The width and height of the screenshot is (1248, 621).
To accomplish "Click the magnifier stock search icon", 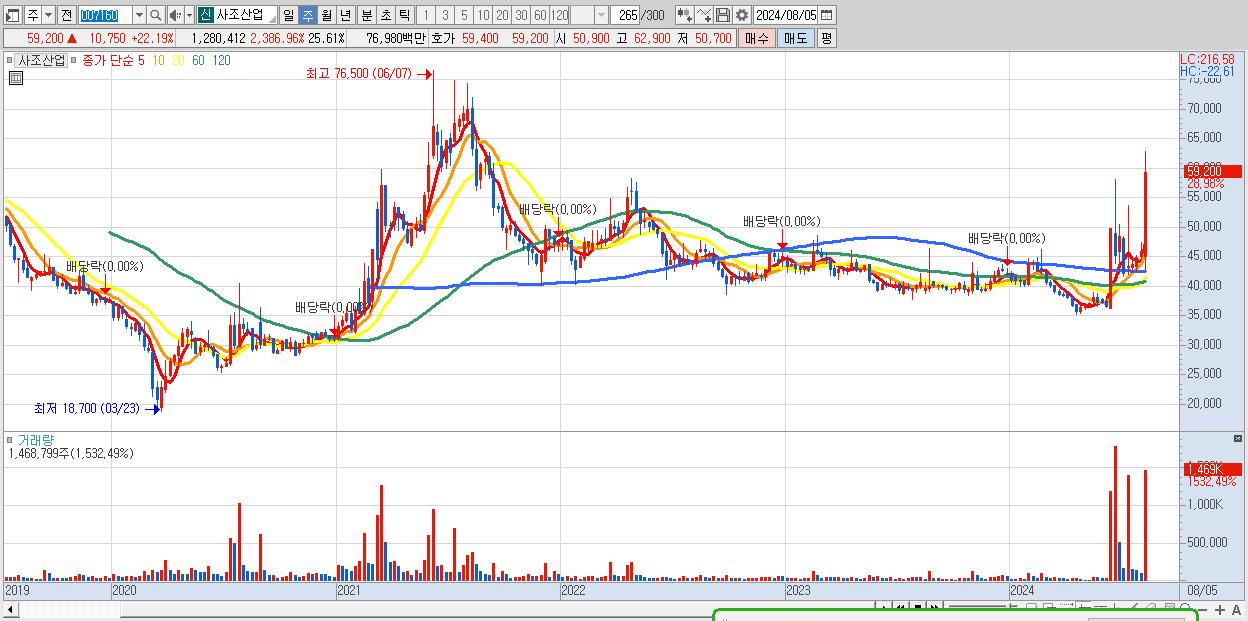I will [156, 15].
